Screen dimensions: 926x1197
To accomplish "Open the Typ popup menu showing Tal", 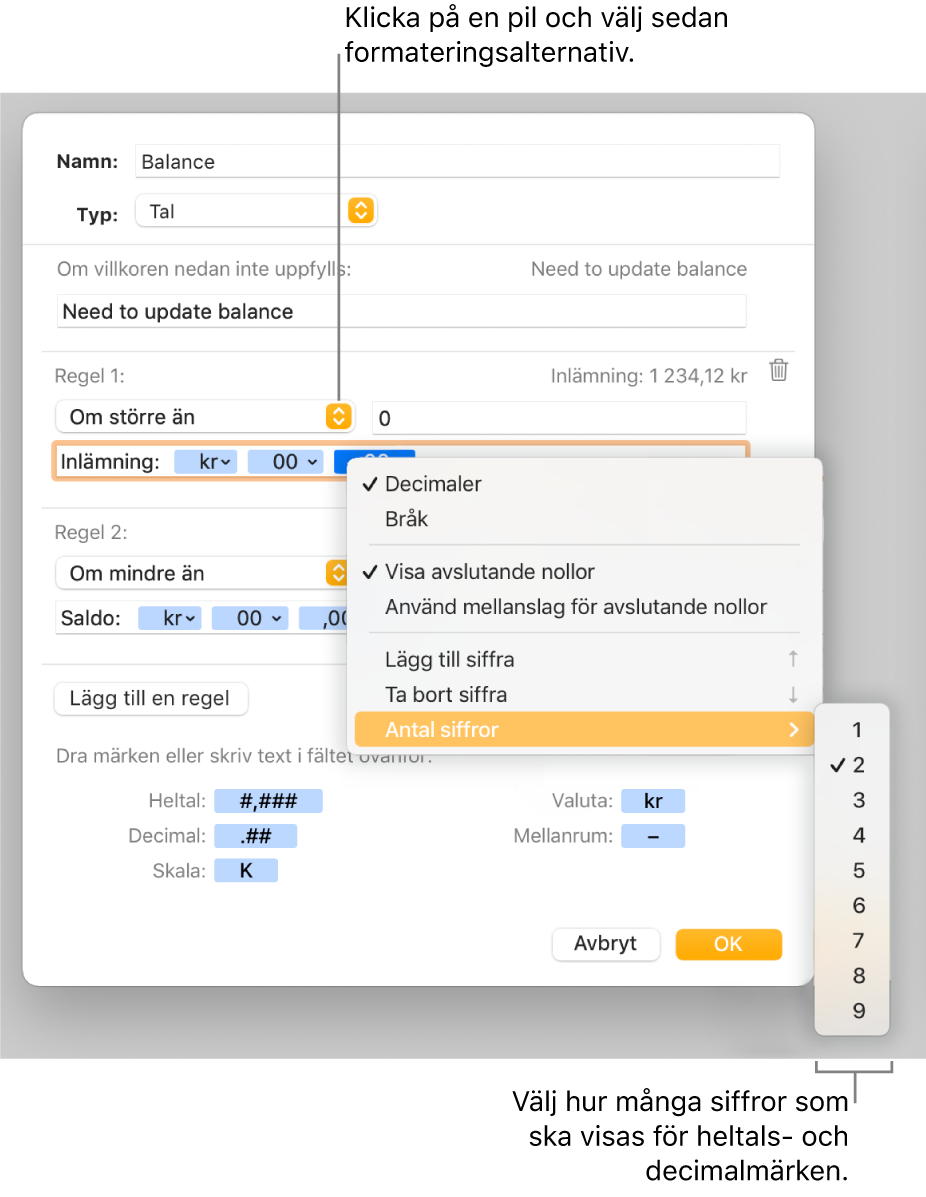I will tap(255, 211).
